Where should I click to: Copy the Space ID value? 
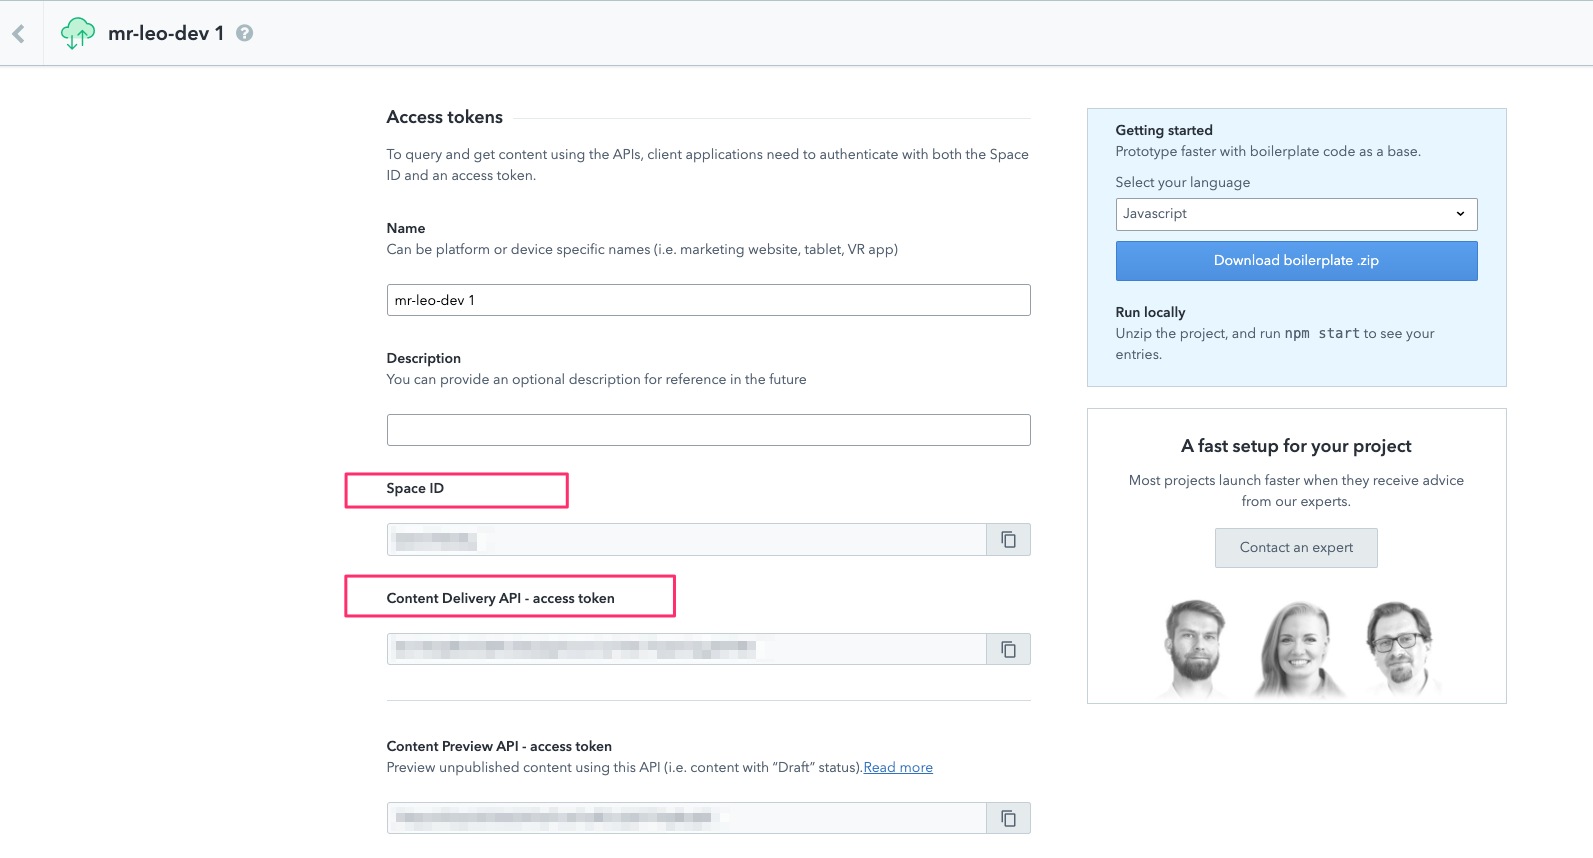(1008, 540)
